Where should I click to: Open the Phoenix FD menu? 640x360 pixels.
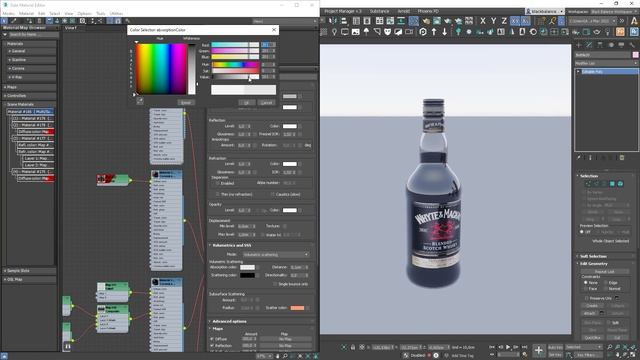pyautogui.click(x=428, y=11)
